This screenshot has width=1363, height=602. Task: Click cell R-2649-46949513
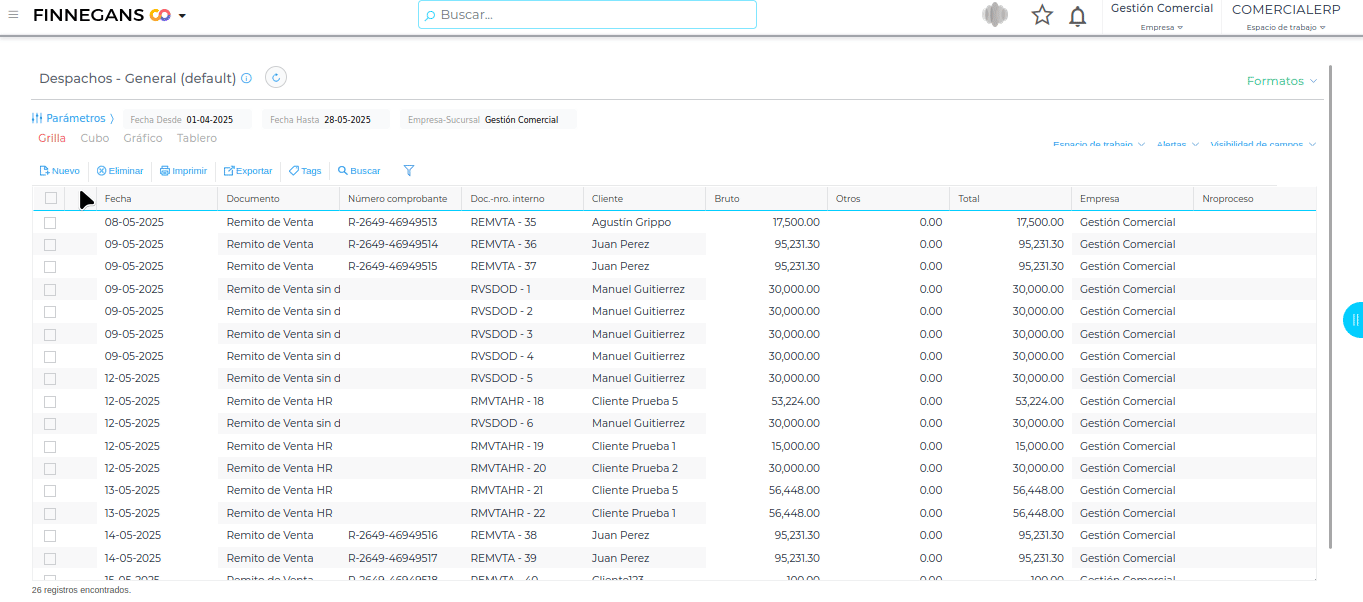[x=393, y=222]
